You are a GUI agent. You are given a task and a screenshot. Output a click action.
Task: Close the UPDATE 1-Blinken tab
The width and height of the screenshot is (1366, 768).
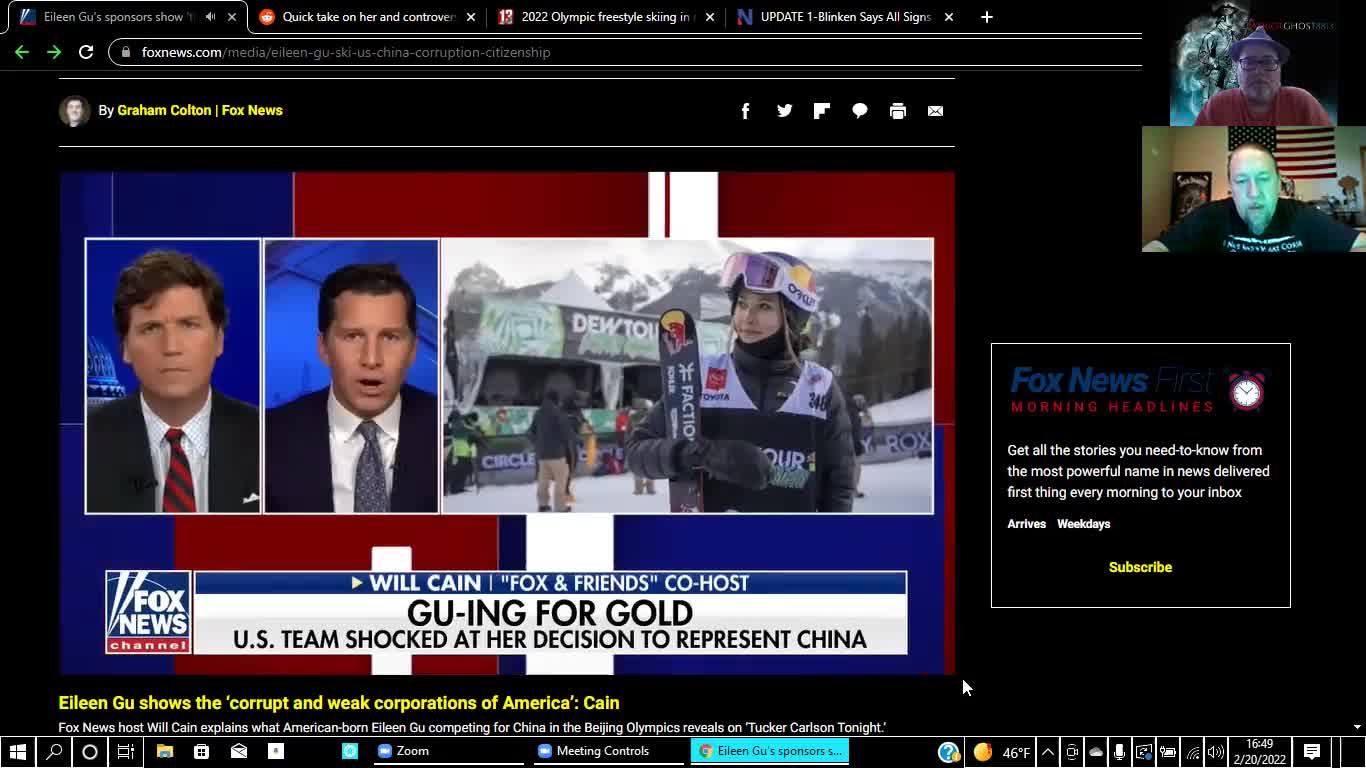click(x=949, y=17)
